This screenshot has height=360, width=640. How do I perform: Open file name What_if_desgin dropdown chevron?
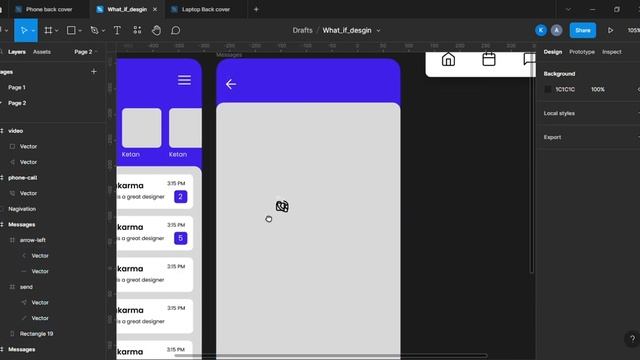coord(378,31)
